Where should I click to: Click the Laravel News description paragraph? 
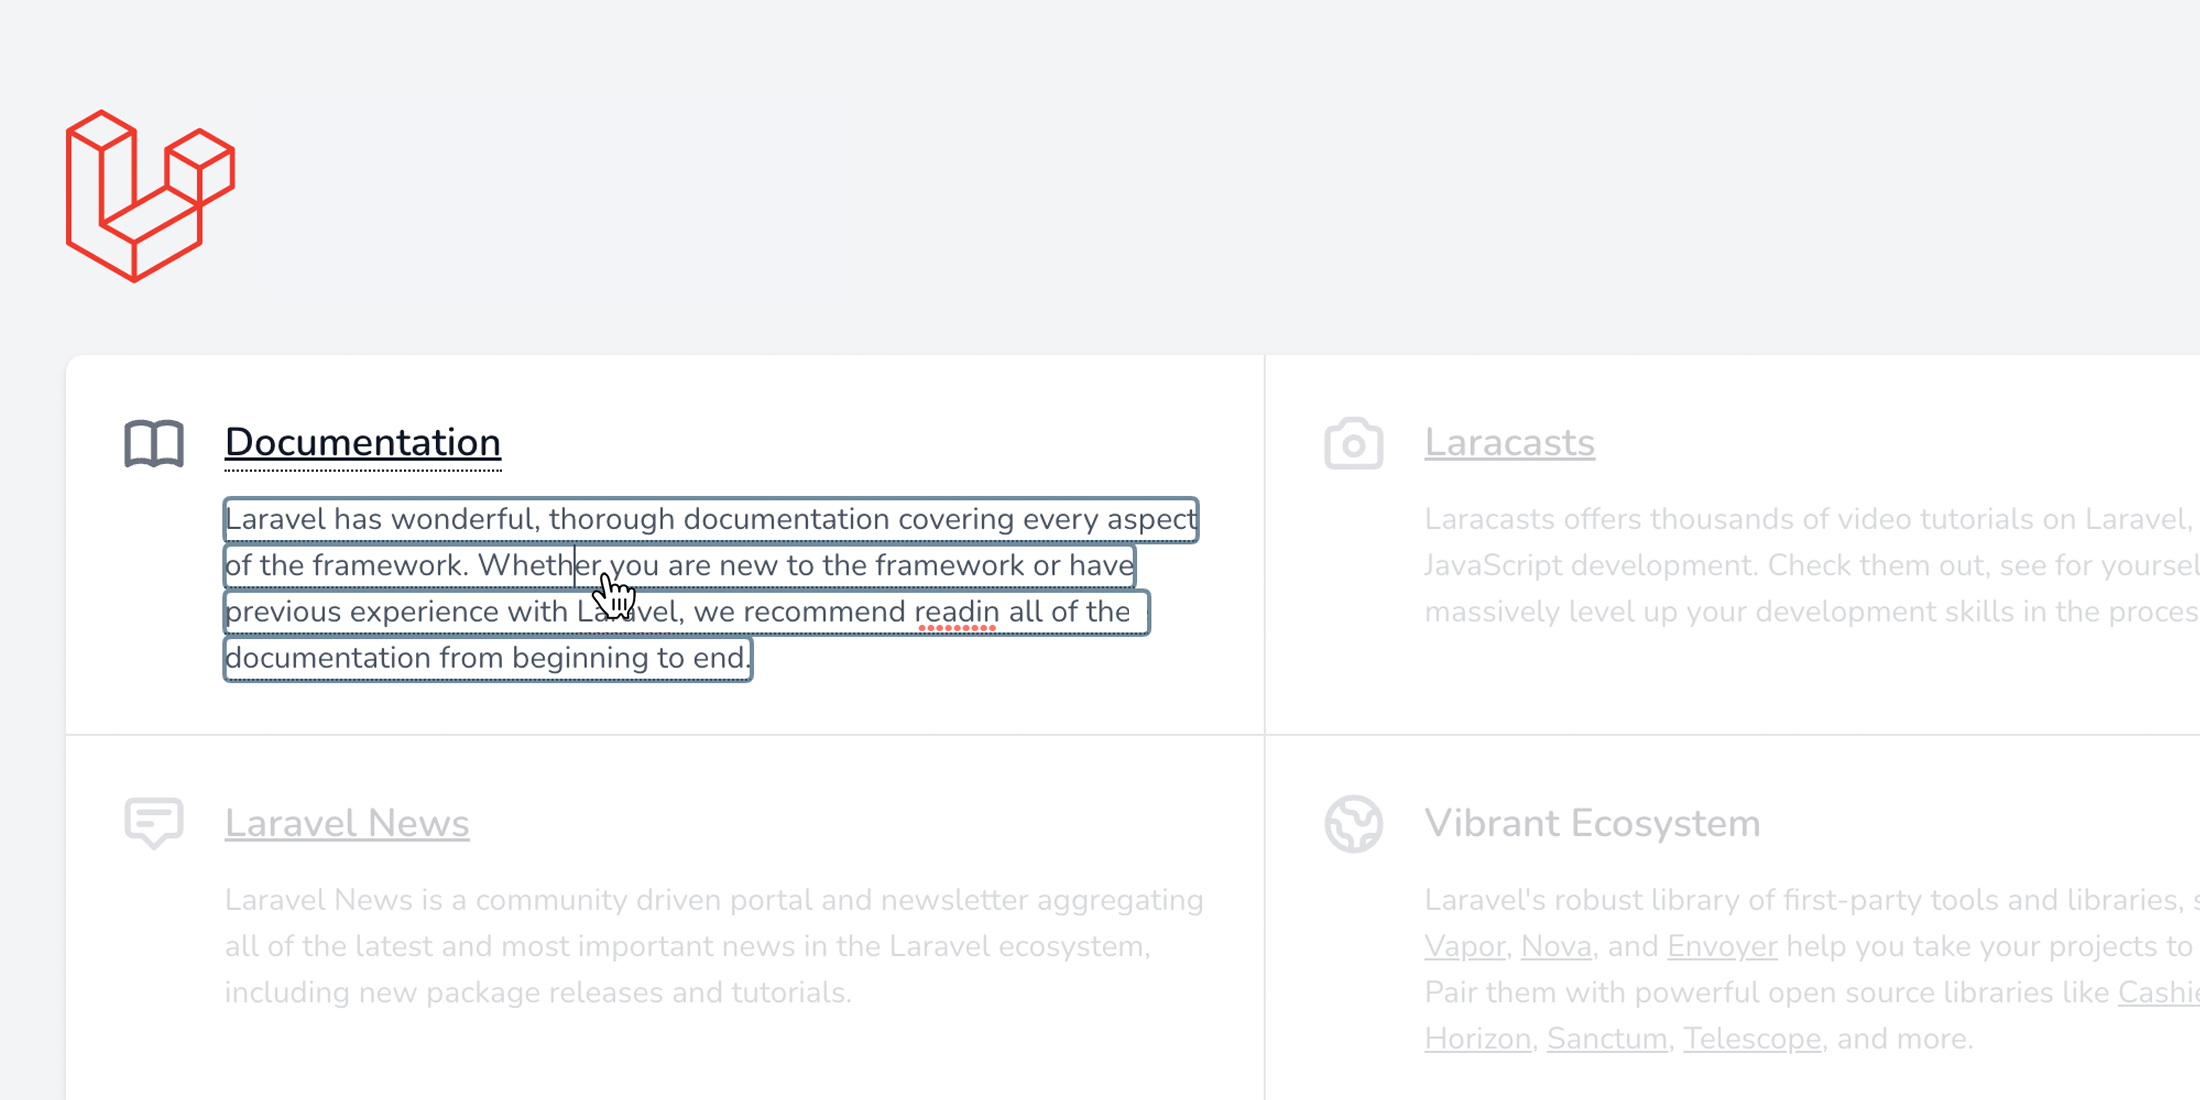coord(714,946)
